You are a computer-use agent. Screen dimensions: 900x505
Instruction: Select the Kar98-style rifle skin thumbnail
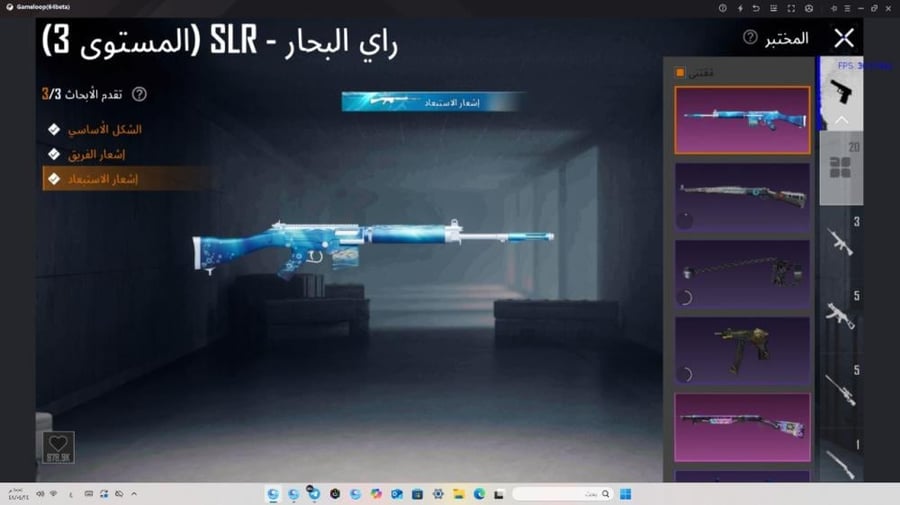[x=742, y=197]
